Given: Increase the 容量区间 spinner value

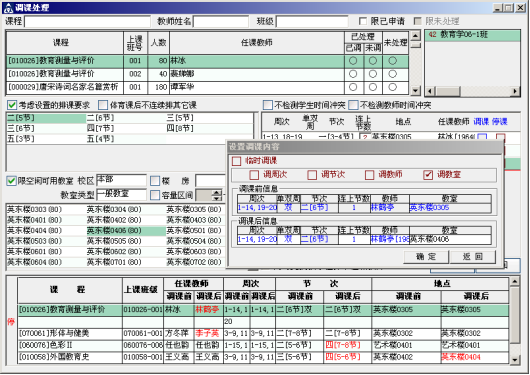Looking at the screenshot, I should [217, 192].
